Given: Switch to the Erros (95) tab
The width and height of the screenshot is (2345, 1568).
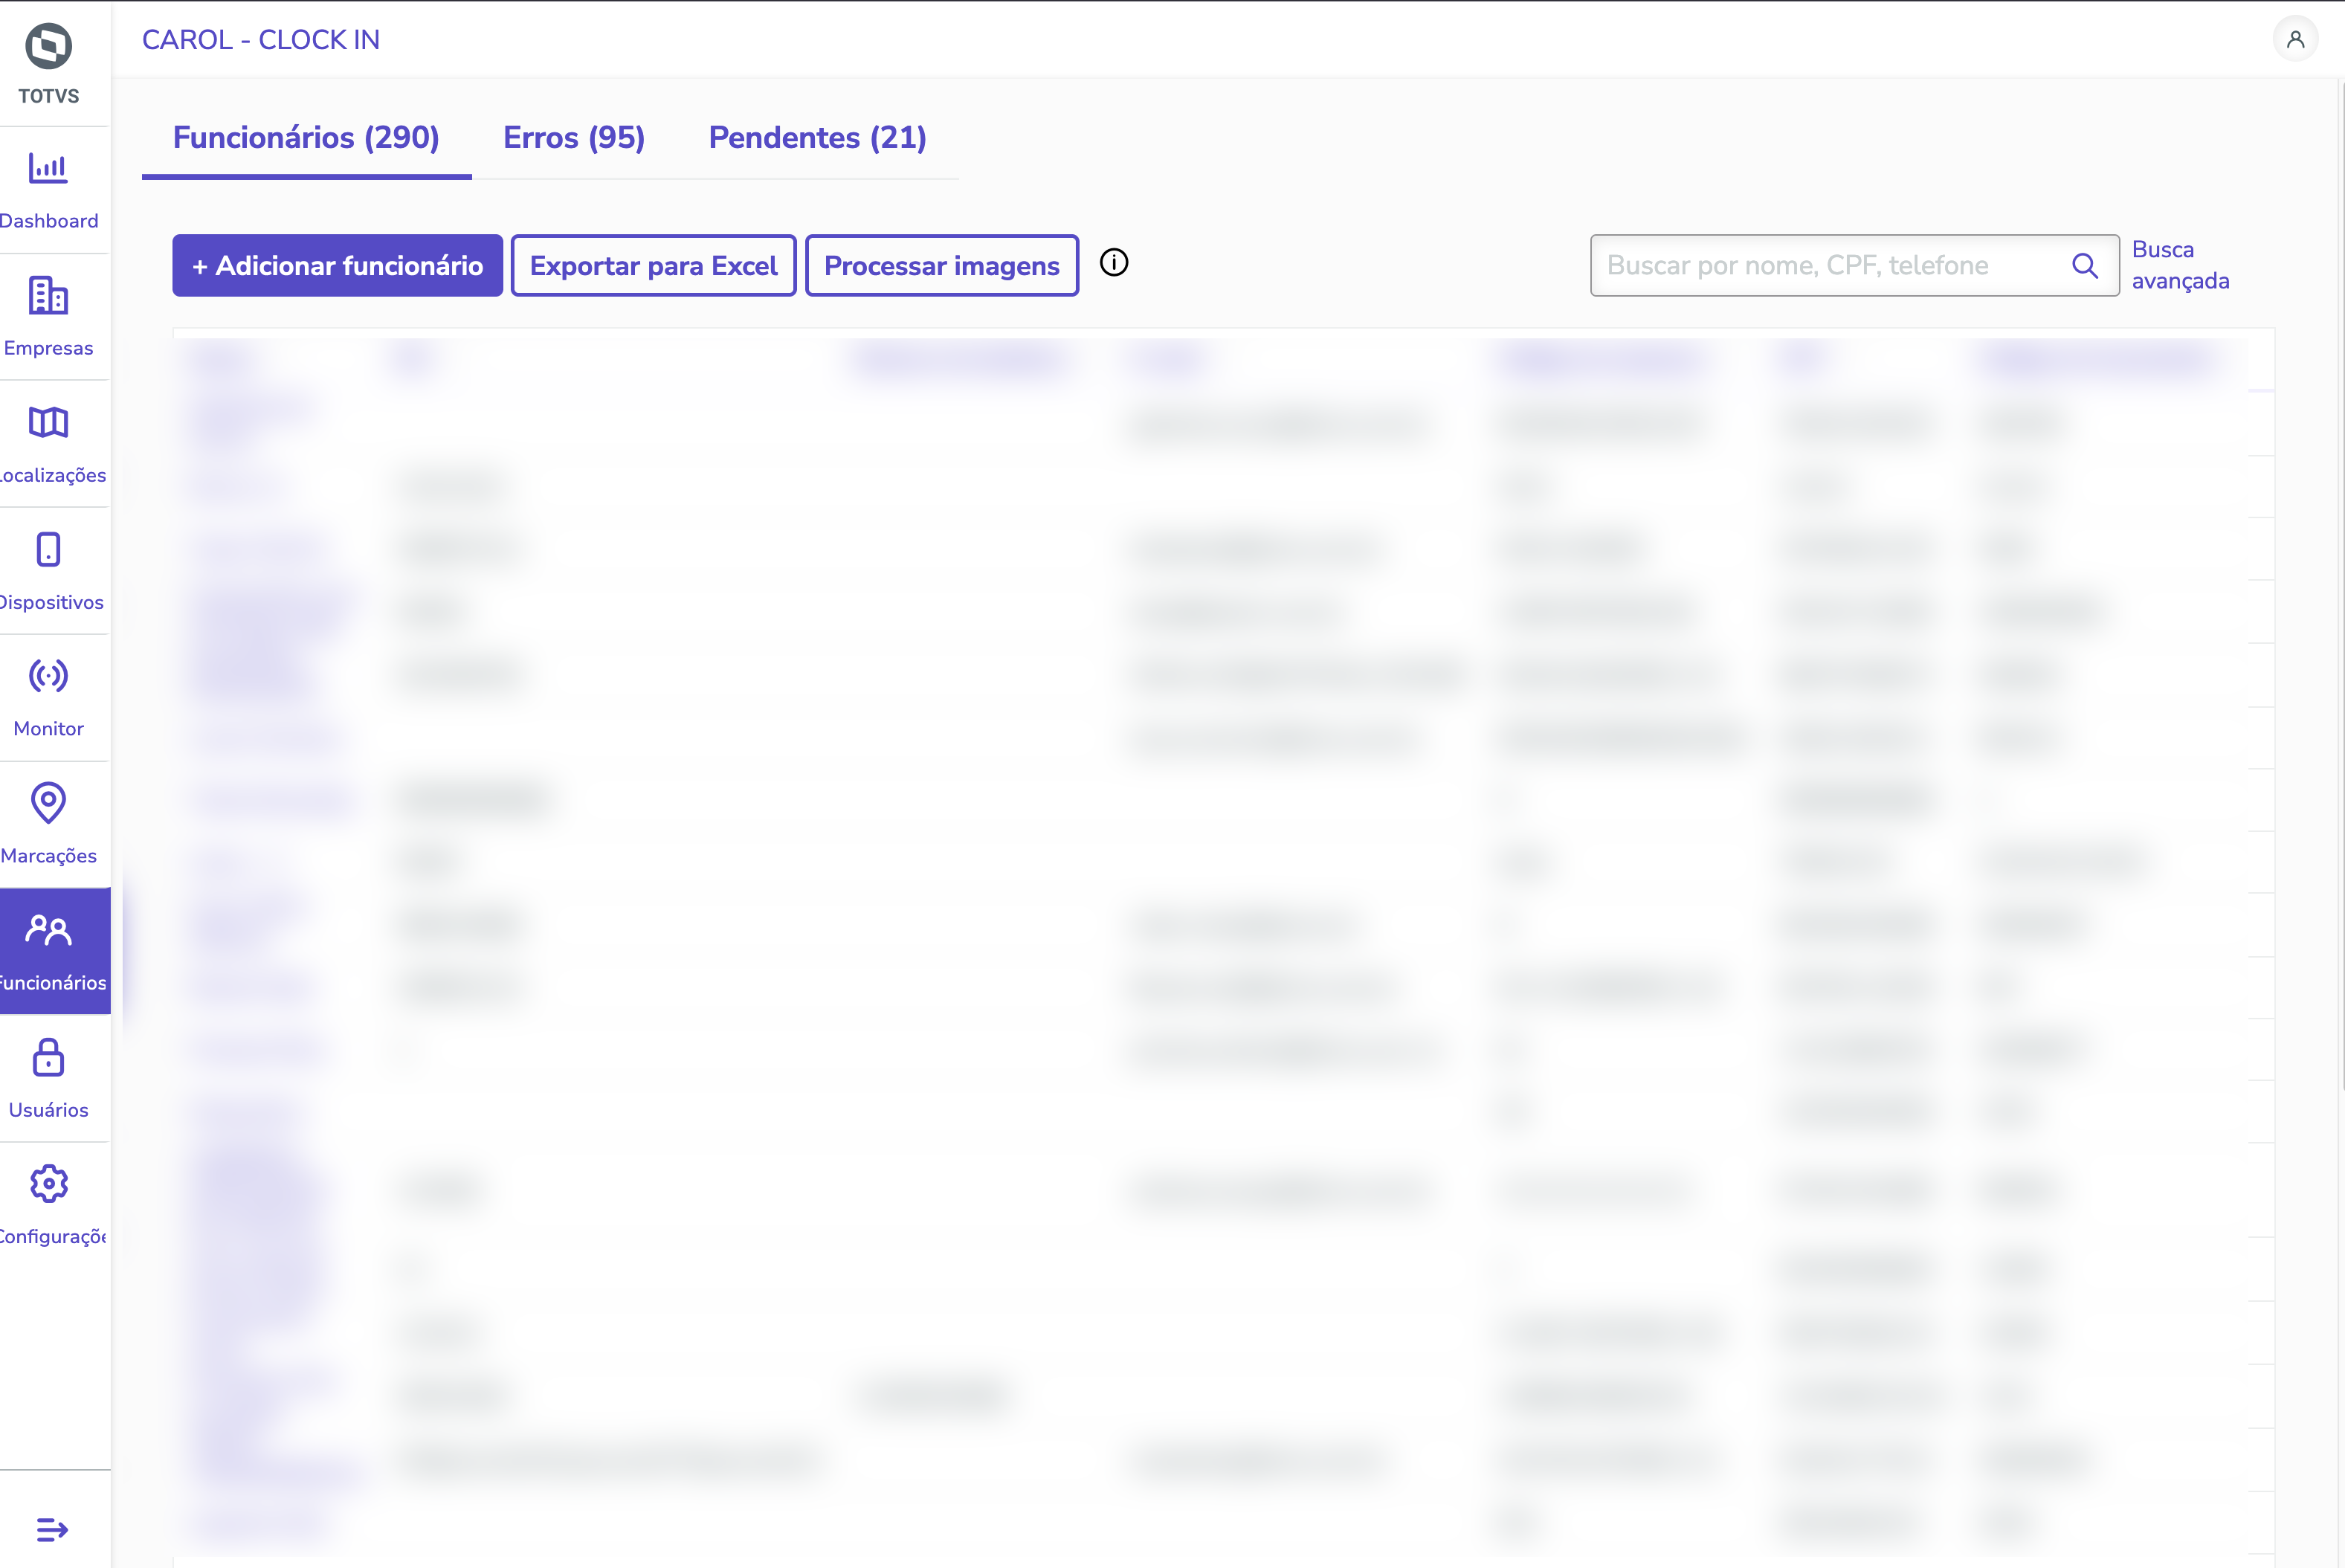Looking at the screenshot, I should (x=574, y=138).
